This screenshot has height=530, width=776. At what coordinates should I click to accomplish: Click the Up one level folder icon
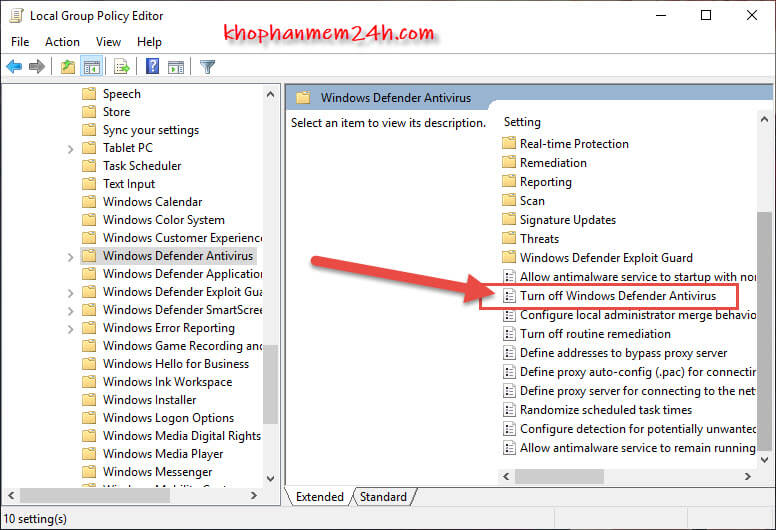coord(67,67)
